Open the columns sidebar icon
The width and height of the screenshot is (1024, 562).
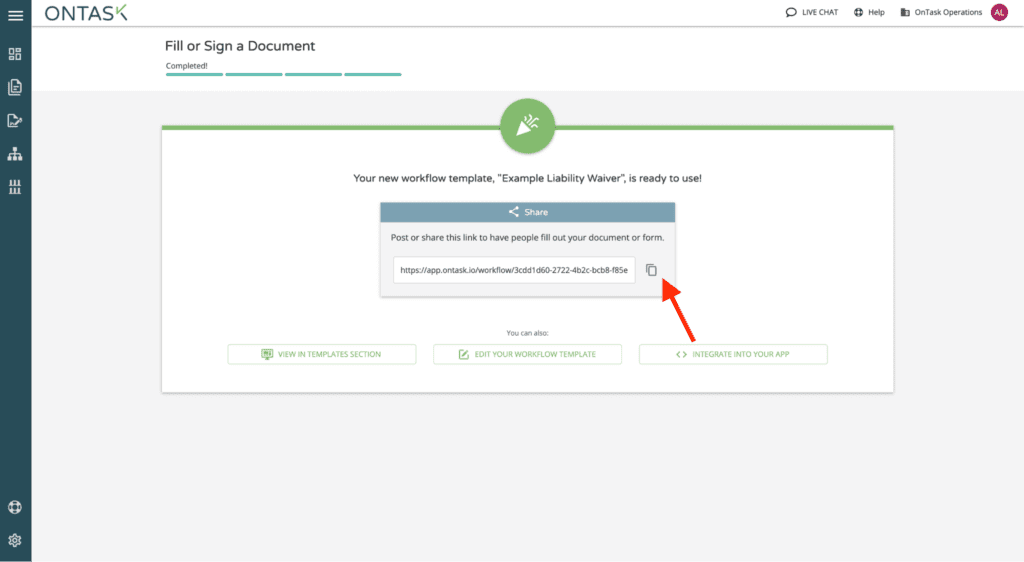click(x=15, y=187)
